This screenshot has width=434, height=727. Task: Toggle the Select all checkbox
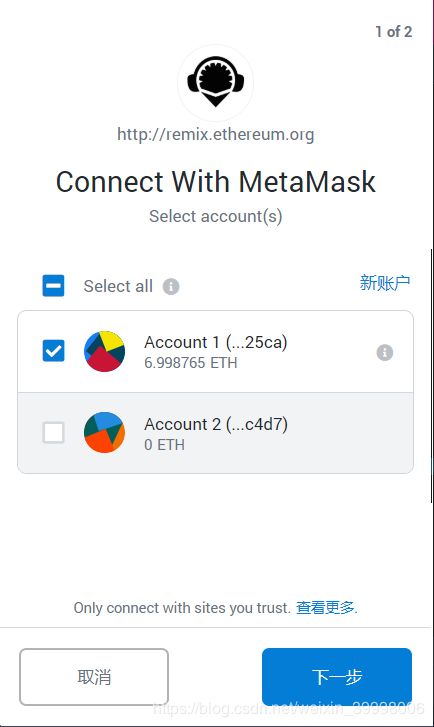point(53,286)
